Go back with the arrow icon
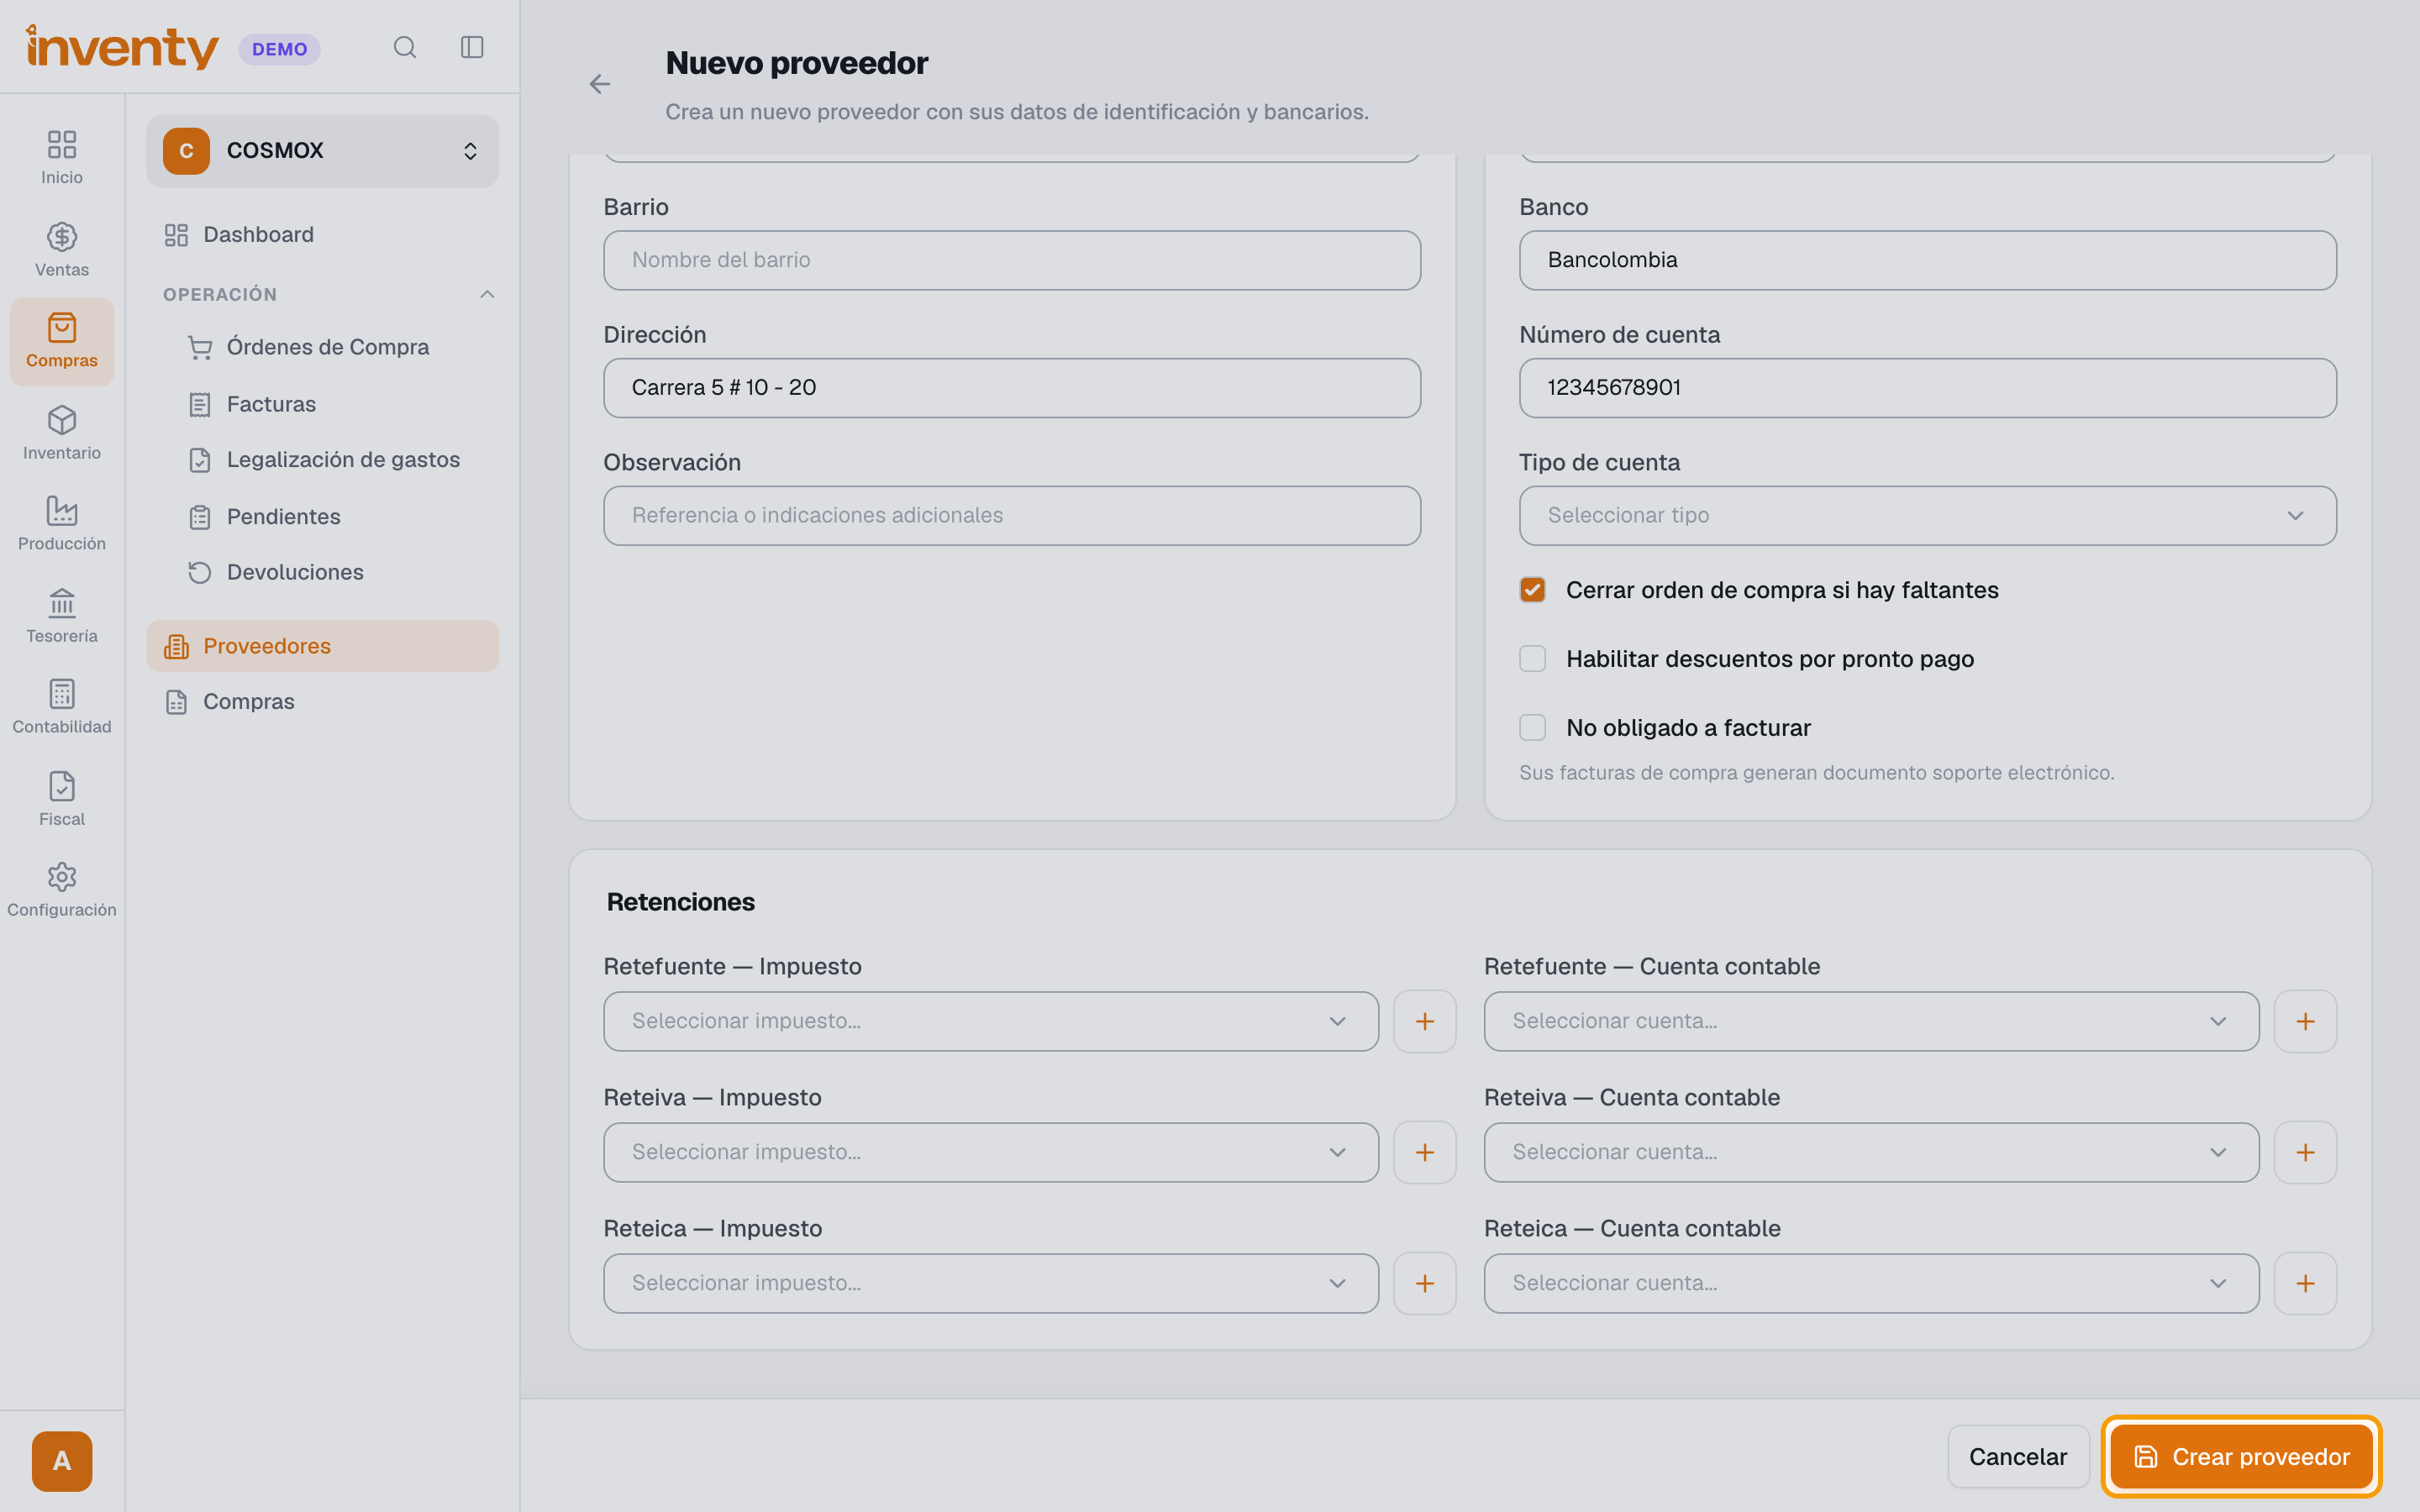Screen dimensions: 2420x1512 point(600,84)
